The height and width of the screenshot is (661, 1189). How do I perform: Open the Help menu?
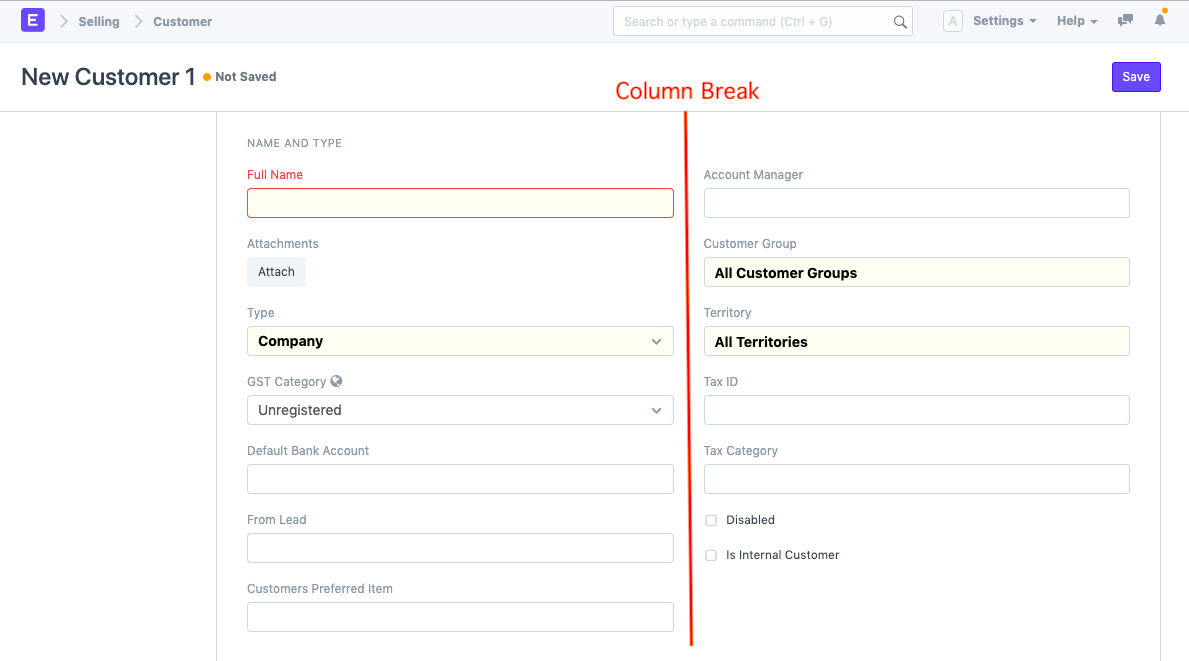tap(1076, 21)
